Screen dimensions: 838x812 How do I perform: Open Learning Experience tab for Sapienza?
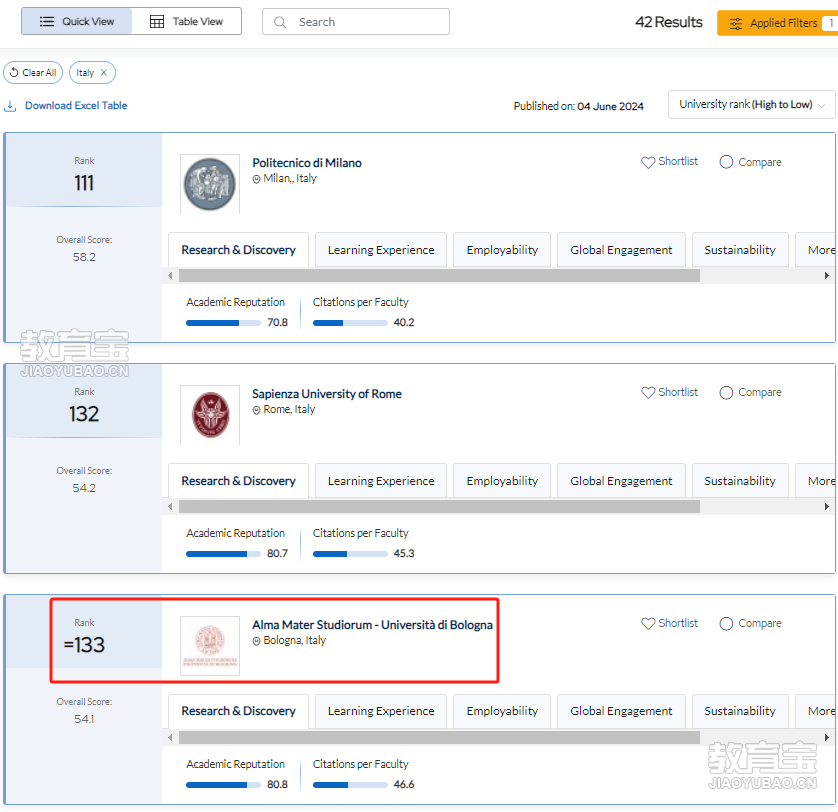pos(381,481)
